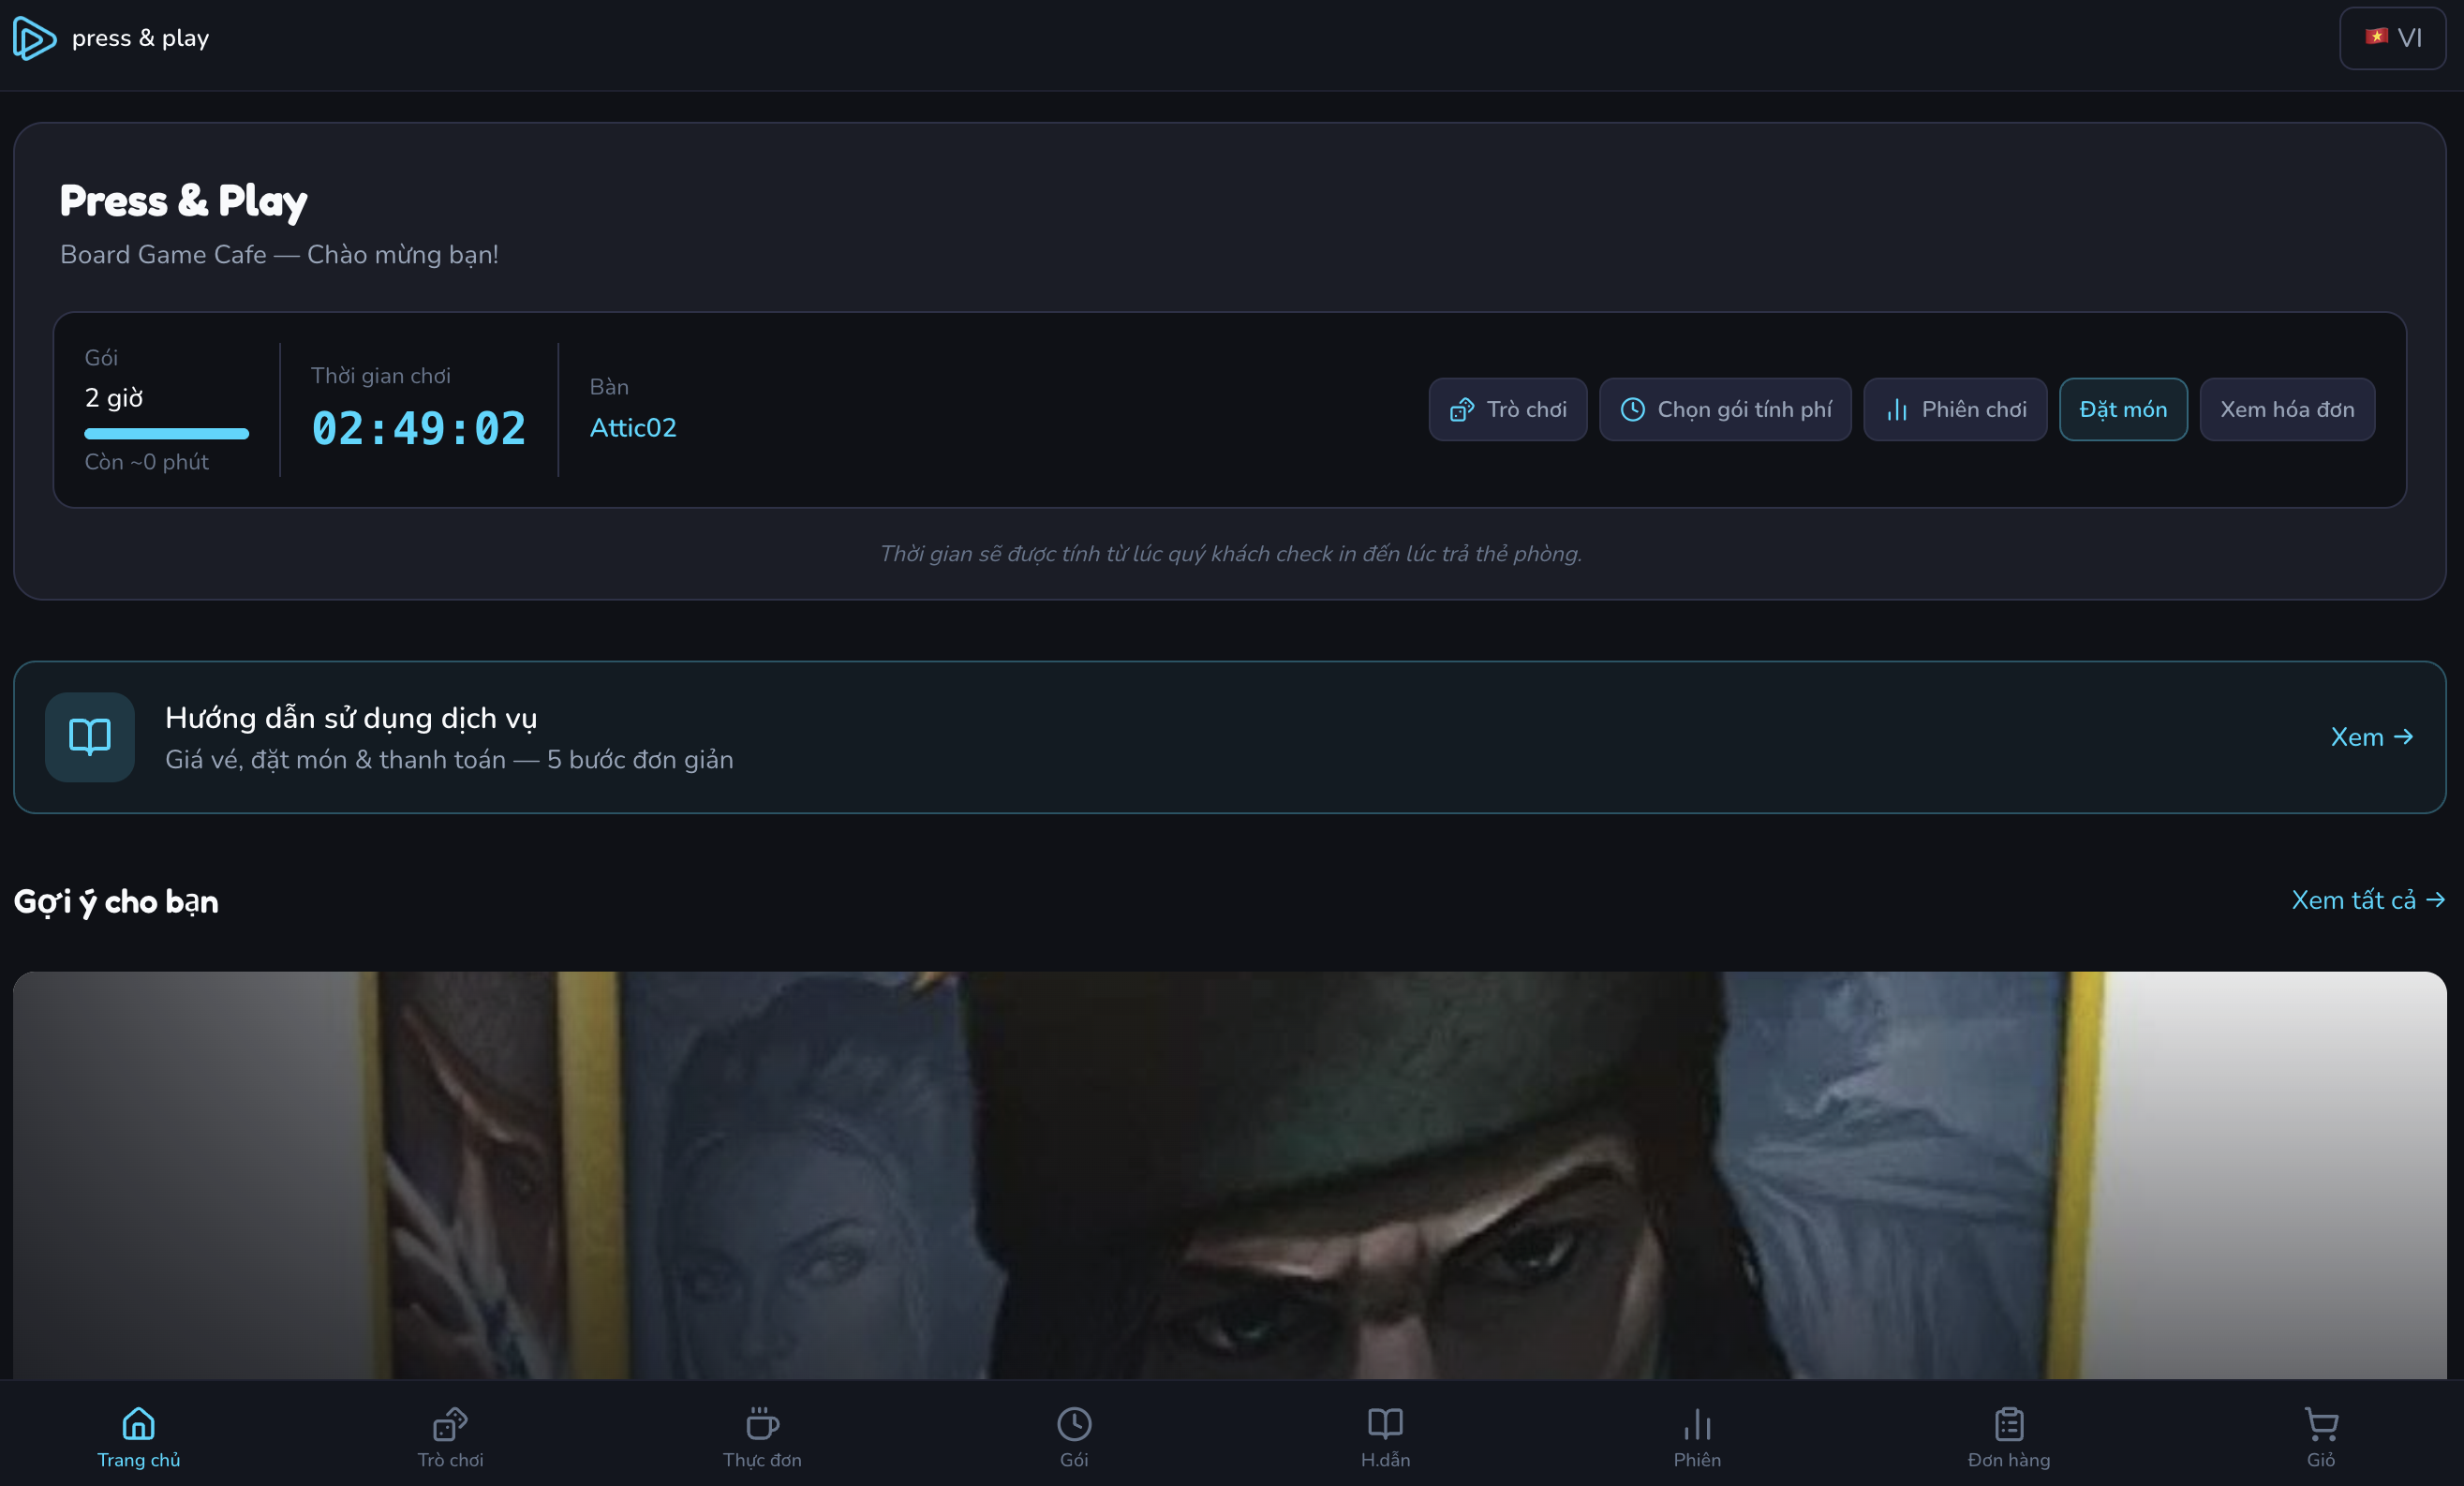This screenshot has height=1486, width=2464.
Task: Open Trò chơi dice icon in bottom bar
Action: click(450, 1423)
